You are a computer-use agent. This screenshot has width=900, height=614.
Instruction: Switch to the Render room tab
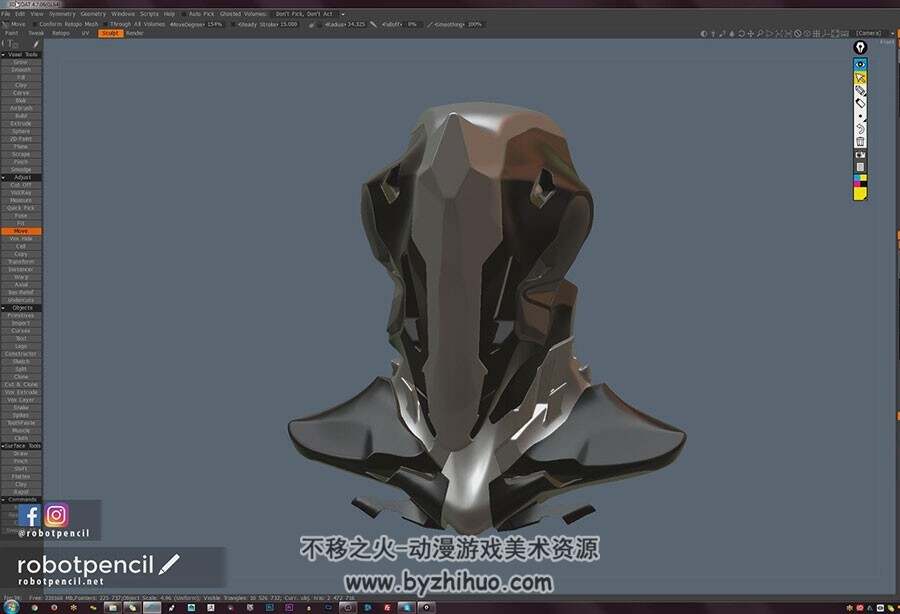135,33
